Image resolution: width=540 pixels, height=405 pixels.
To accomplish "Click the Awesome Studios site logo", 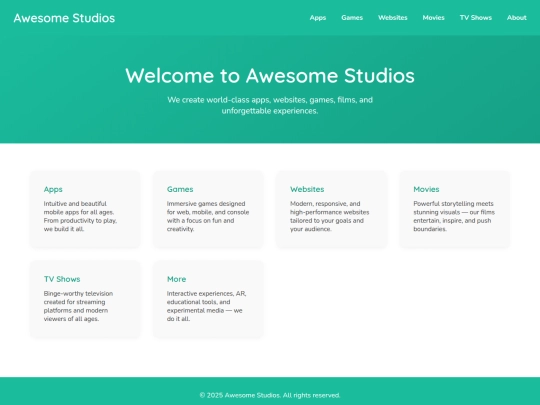I will [64, 18].
